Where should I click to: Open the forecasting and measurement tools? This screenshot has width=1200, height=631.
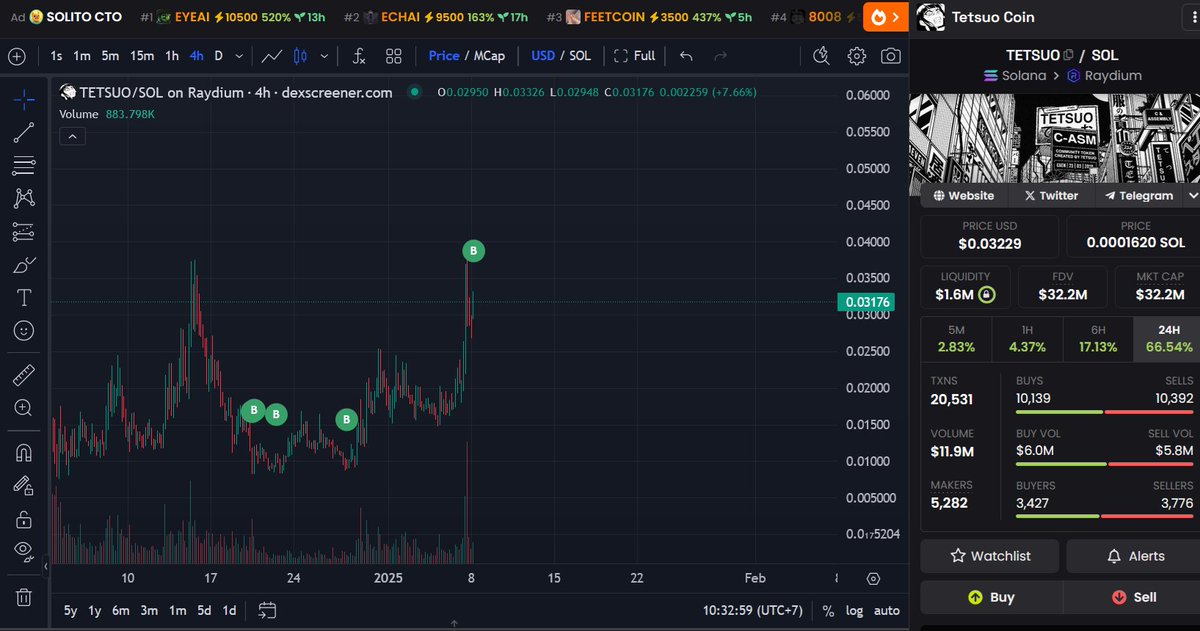(24, 231)
